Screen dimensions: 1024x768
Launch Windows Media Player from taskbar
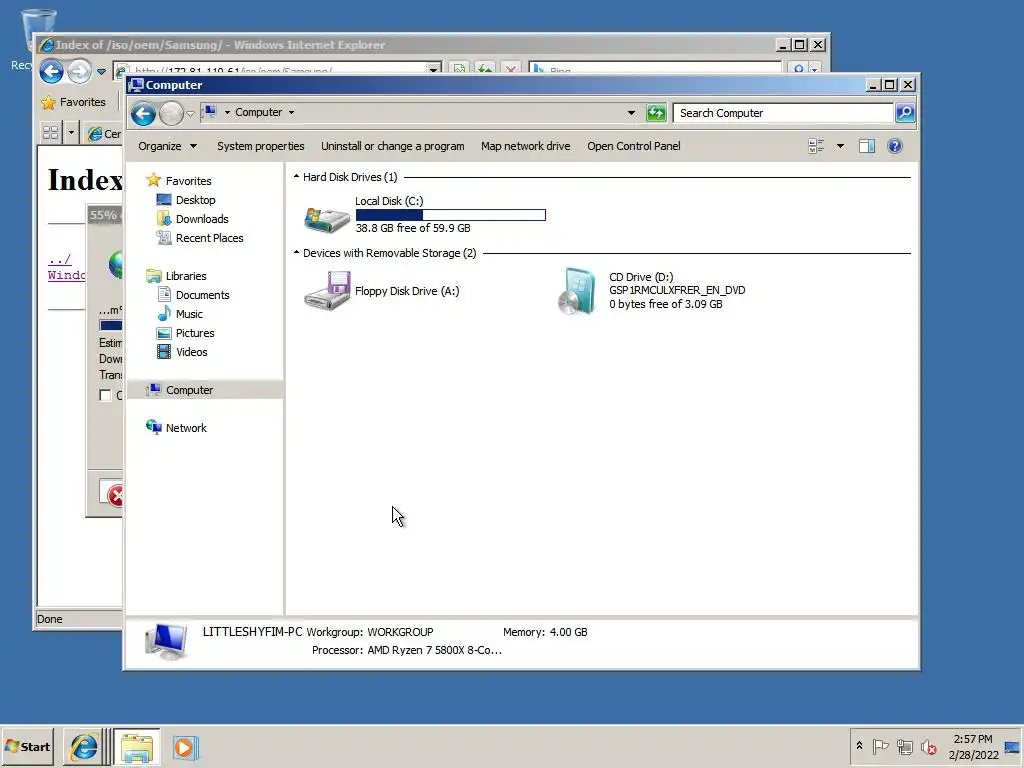coord(185,747)
